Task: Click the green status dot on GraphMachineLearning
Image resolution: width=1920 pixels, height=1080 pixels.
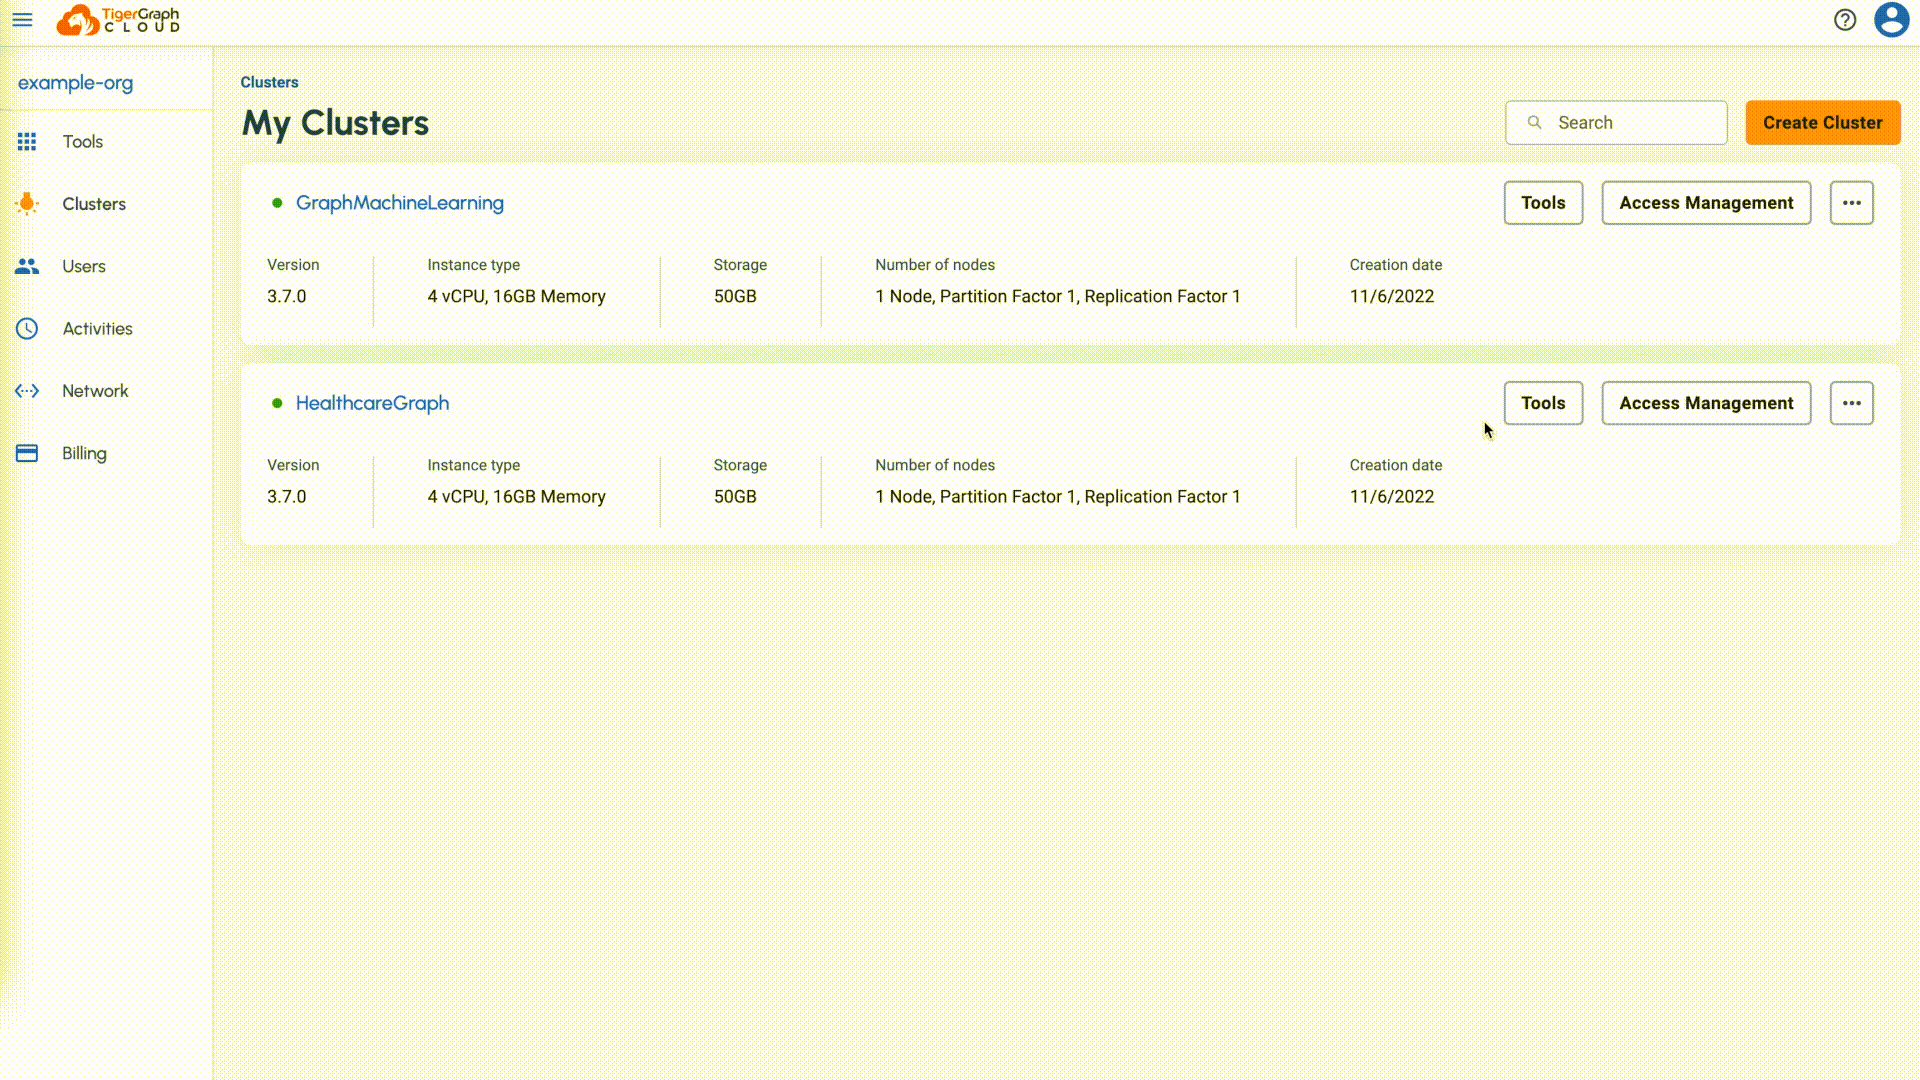Action: point(277,202)
